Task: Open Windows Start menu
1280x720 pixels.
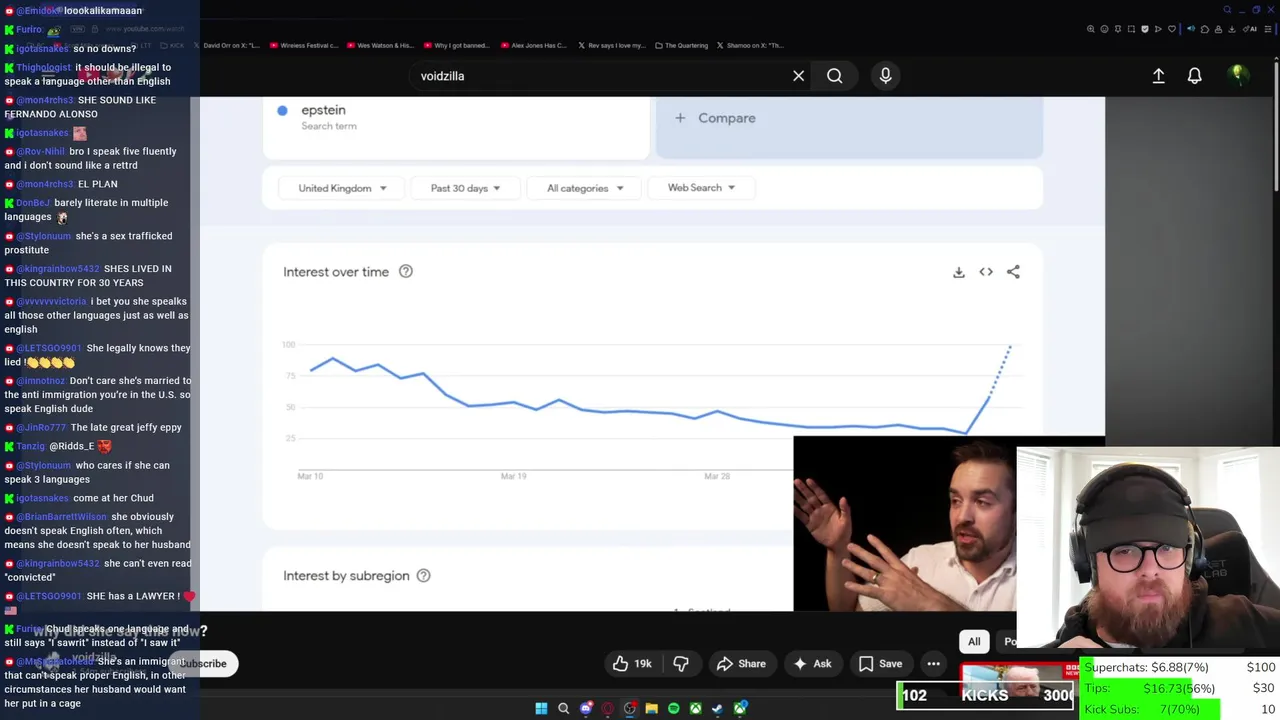Action: pyautogui.click(x=541, y=708)
